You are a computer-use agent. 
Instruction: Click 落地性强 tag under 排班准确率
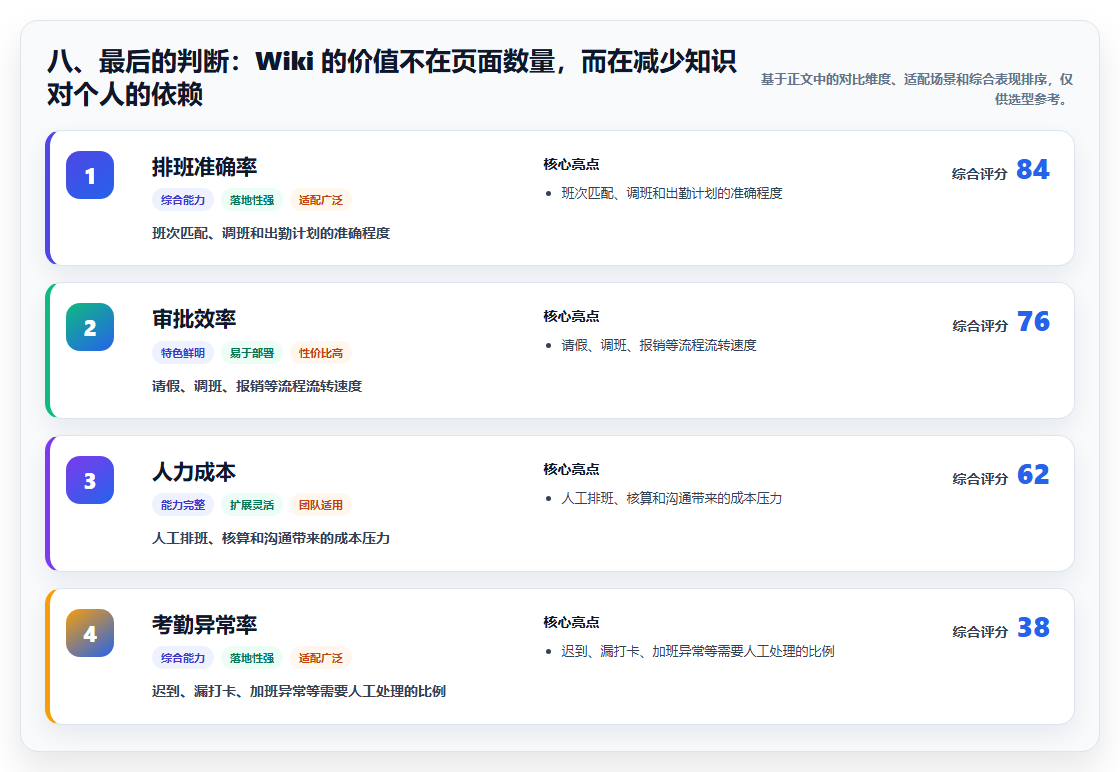pyautogui.click(x=252, y=200)
